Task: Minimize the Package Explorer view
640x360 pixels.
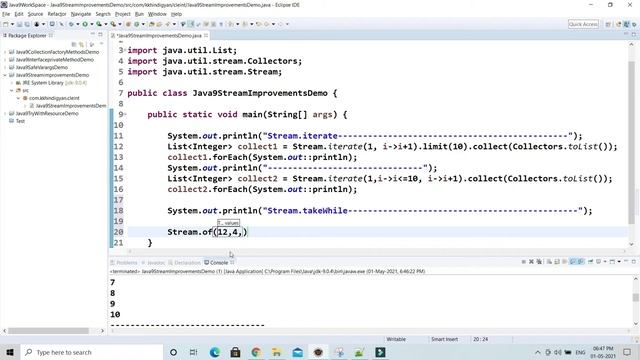Action: click(x=93, y=34)
